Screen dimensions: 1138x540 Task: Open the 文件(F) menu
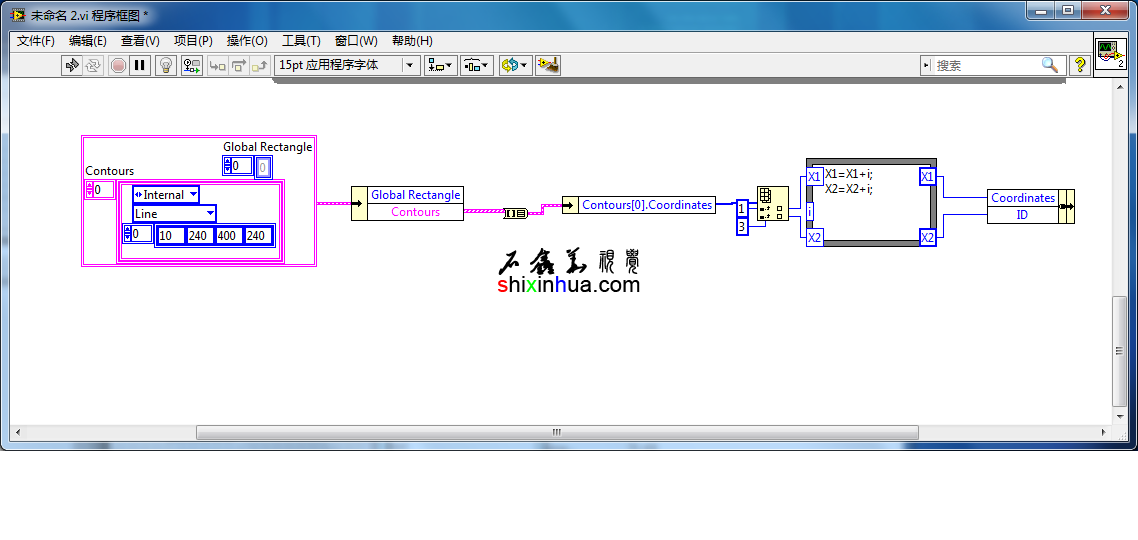pyautogui.click(x=36, y=41)
